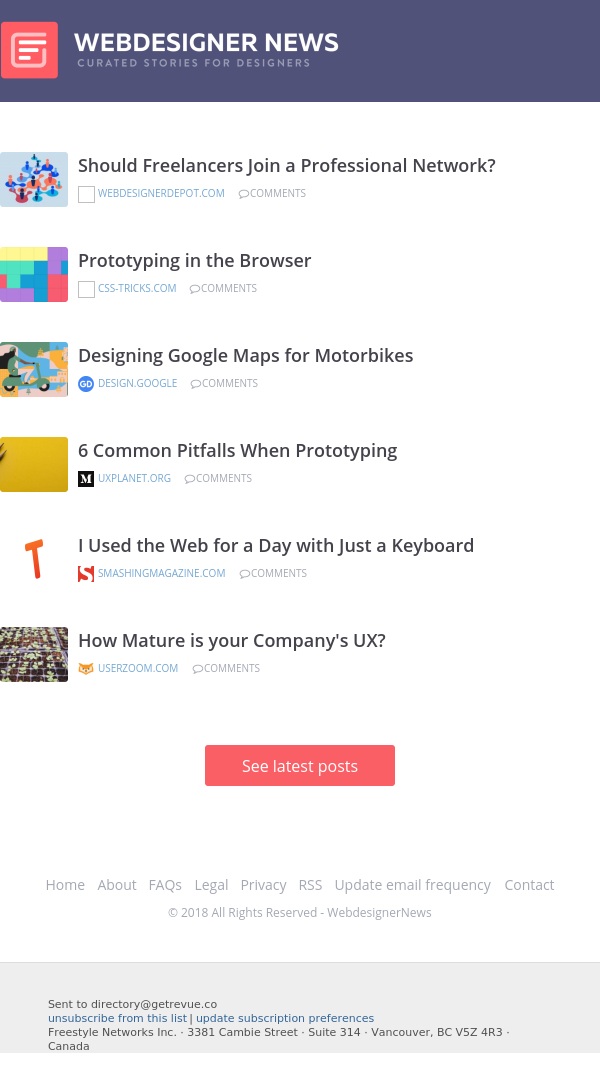Click unsubscribe from this list link
Image resolution: width=600 pixels, height=1074 pixels.
tap(117, 1018)
